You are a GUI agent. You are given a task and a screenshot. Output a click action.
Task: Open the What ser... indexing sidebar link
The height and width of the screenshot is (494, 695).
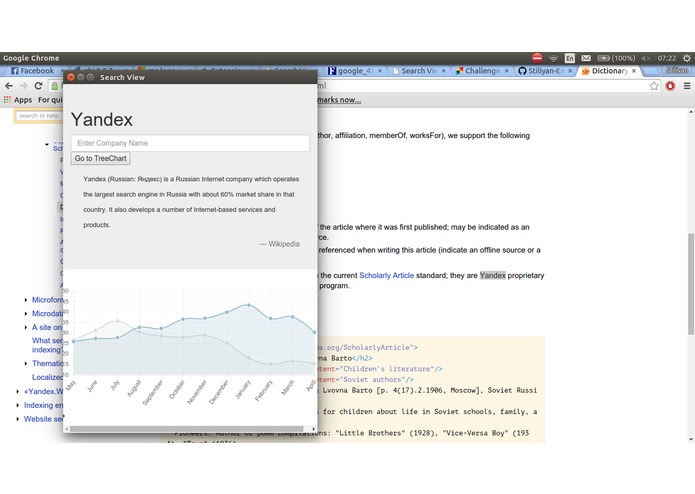tap(47, 345)
